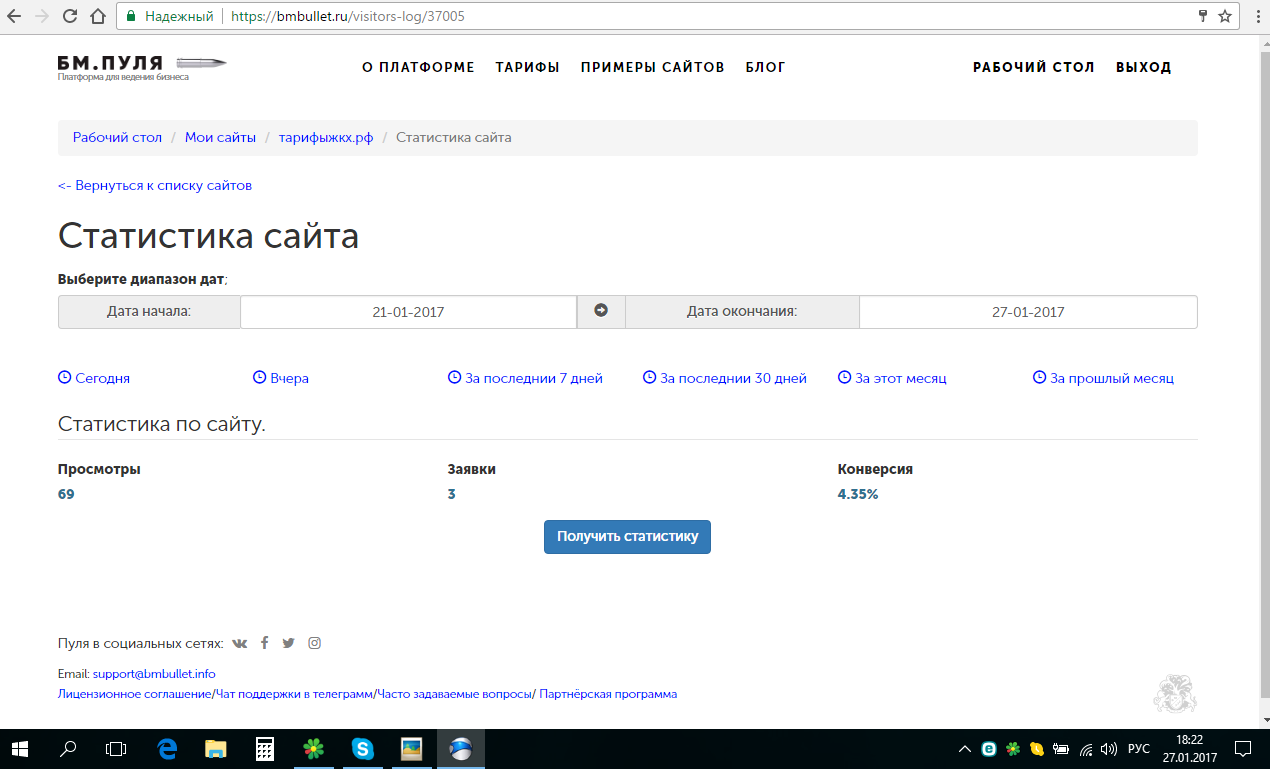Open Мои сайты breadcrumb link

(x=220, y=137)
